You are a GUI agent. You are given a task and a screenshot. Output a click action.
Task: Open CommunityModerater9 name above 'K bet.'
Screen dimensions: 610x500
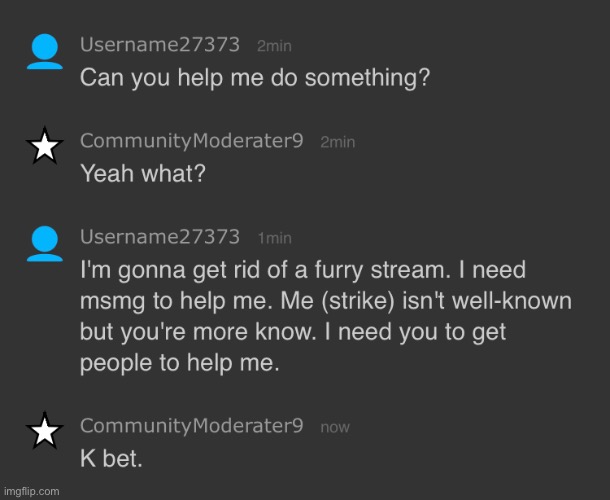[191, 426]
